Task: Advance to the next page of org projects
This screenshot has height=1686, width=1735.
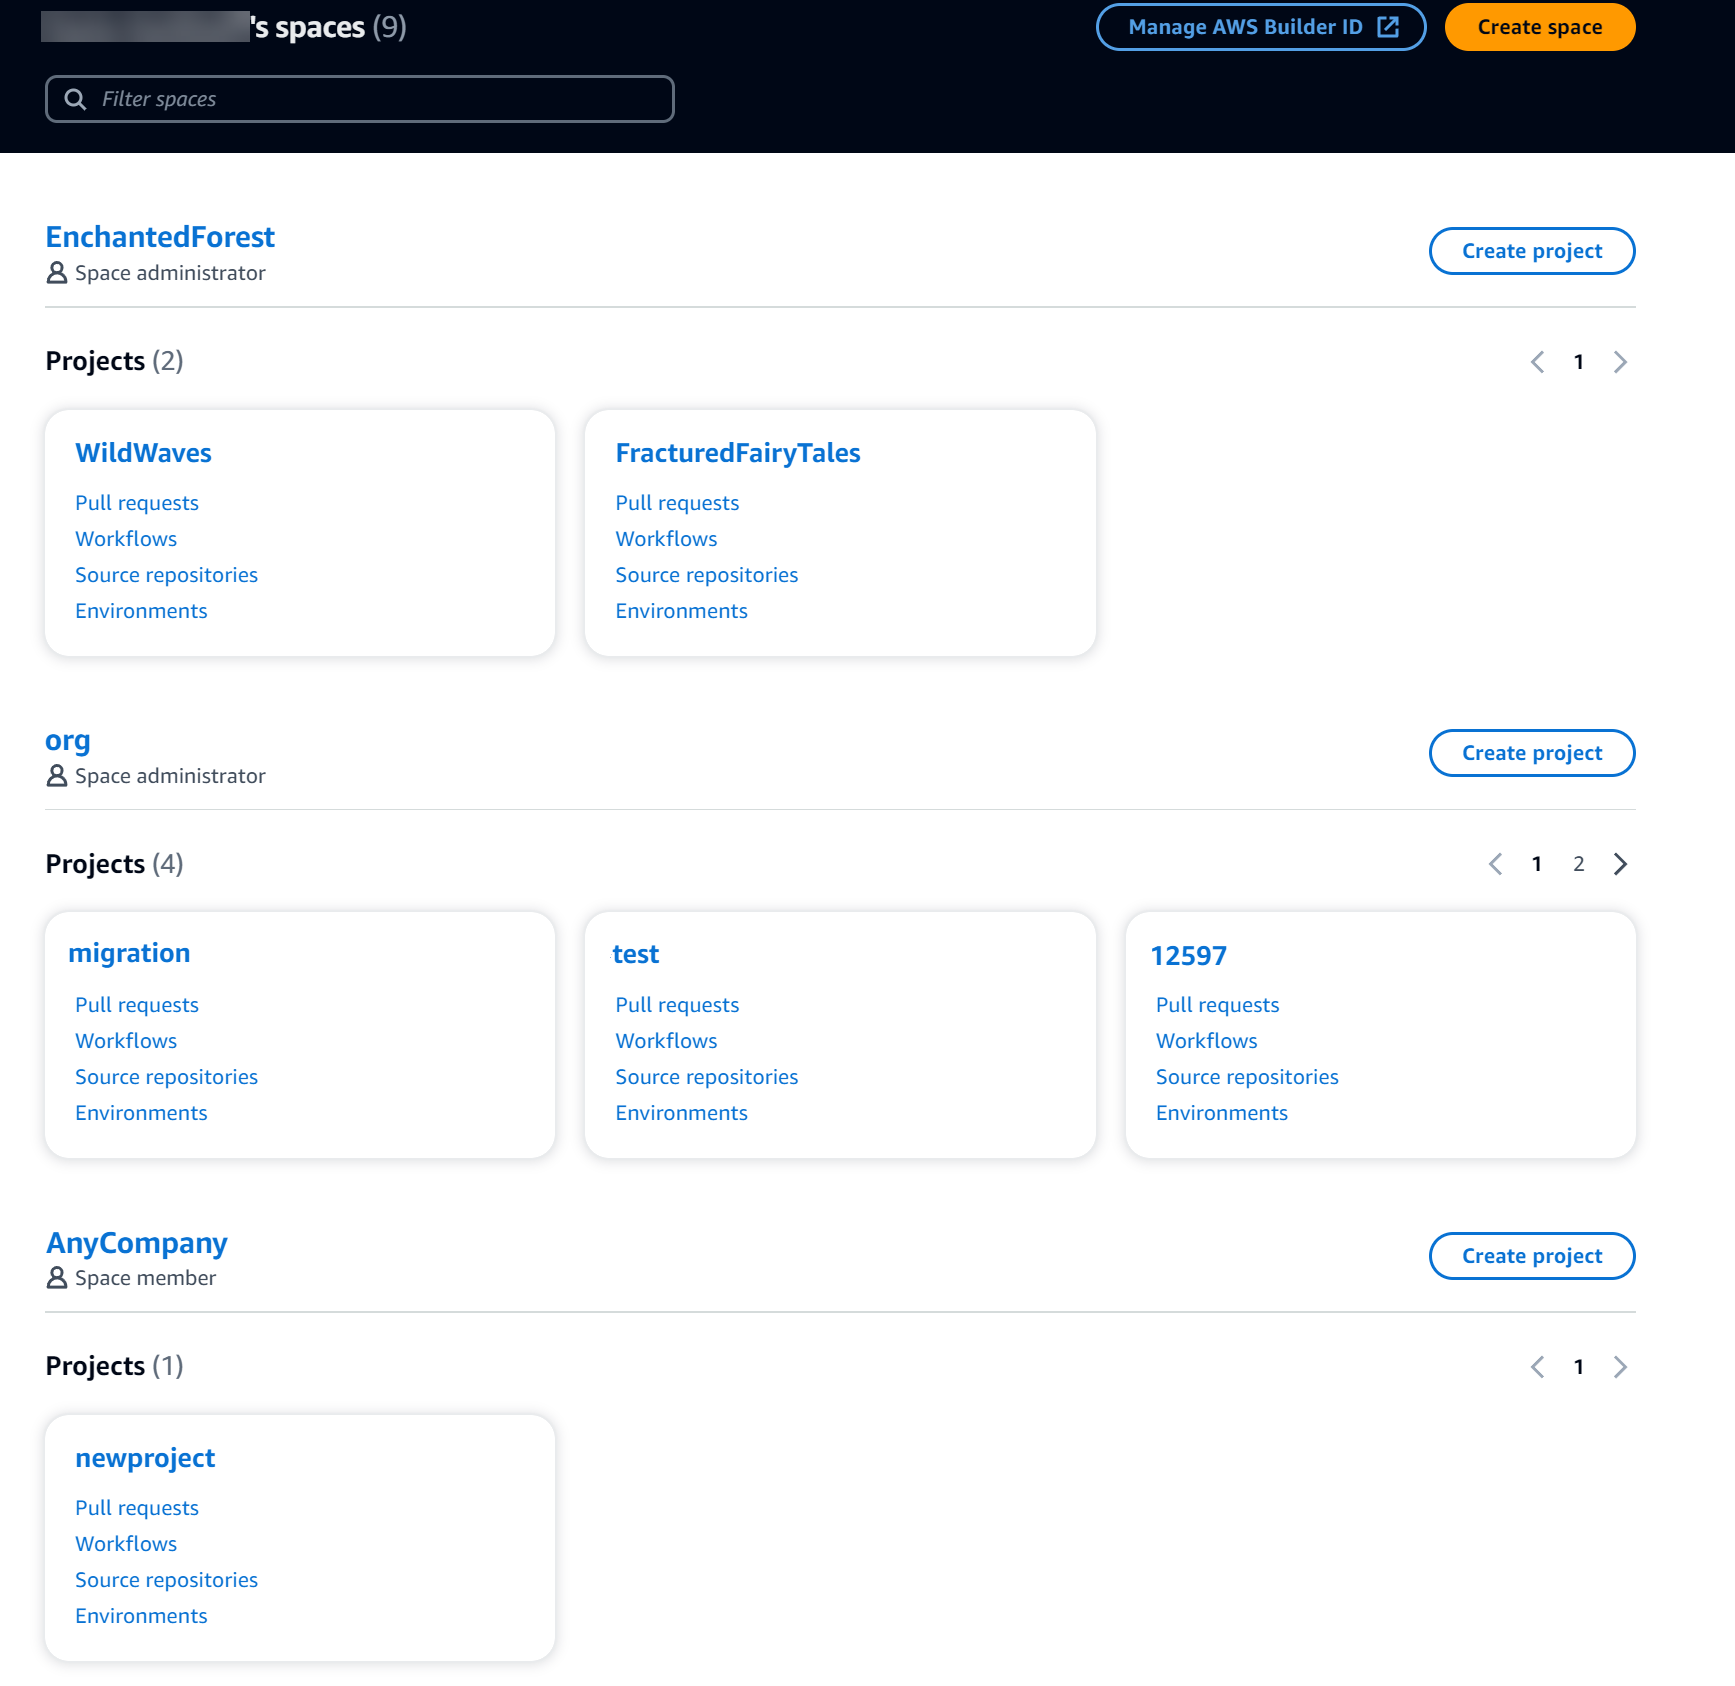Action: (x=1620, y=864)
